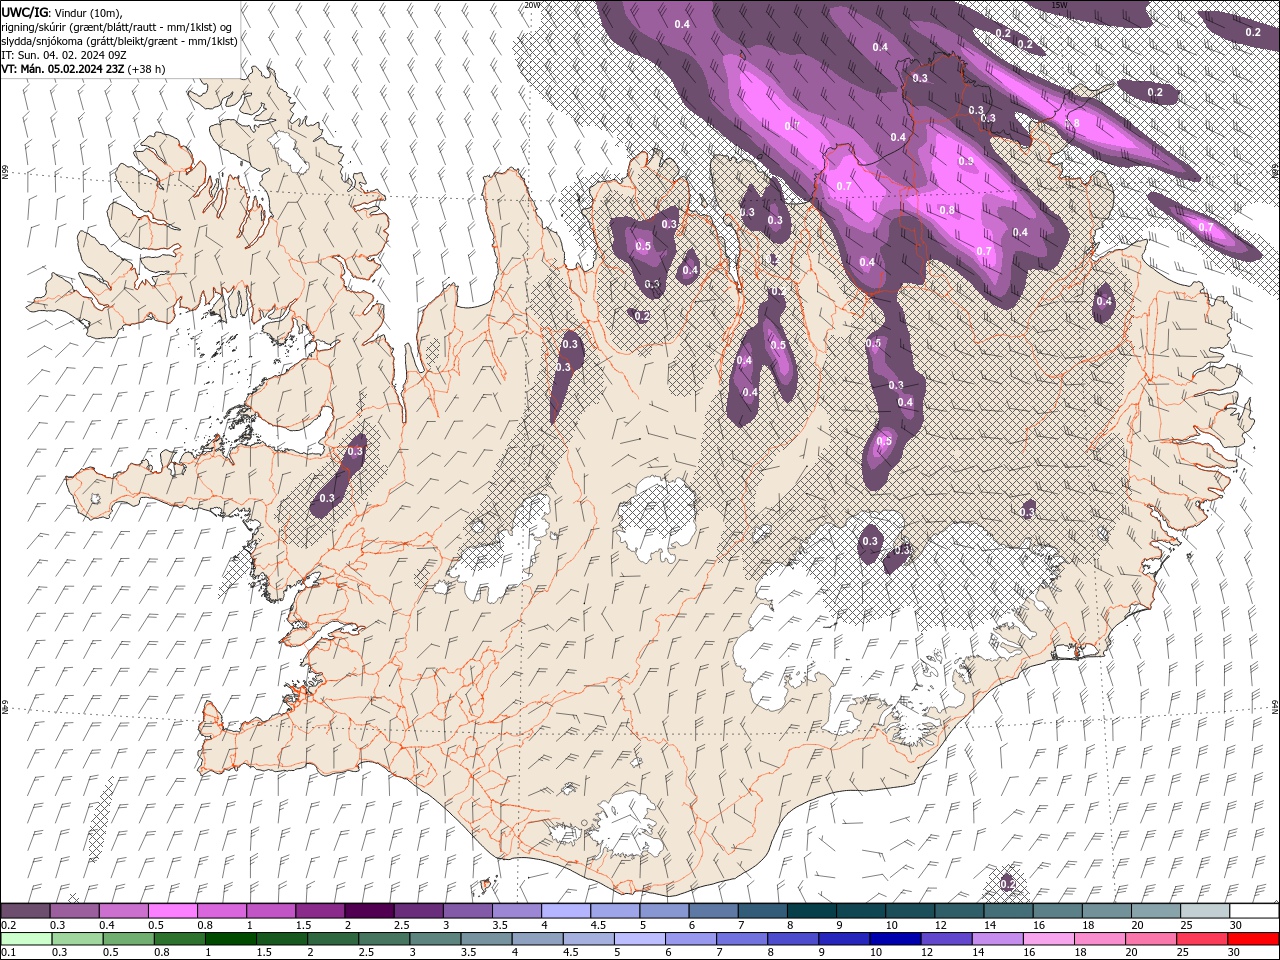Pick the purple scale swatch between 3 and 3.5
Screen dimensions: 1280x960
[468, 911]
